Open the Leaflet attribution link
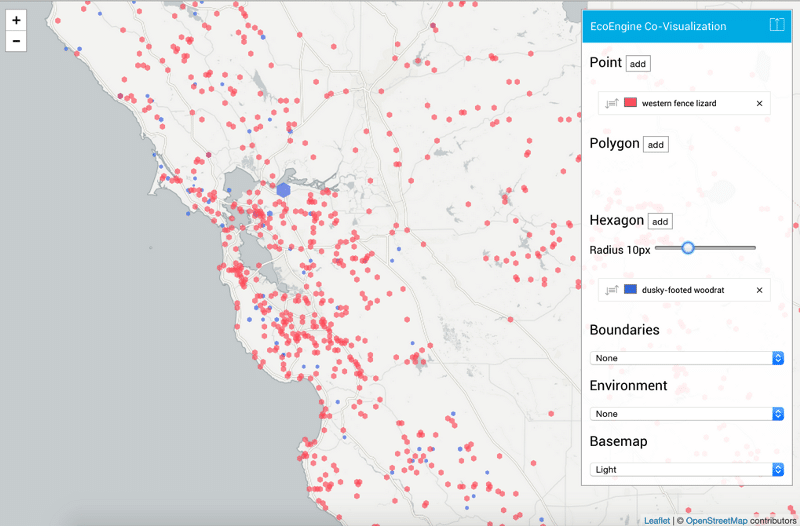The height and width of the screenshot is (526, 800). pyautogui.click(x=656, y=520)
